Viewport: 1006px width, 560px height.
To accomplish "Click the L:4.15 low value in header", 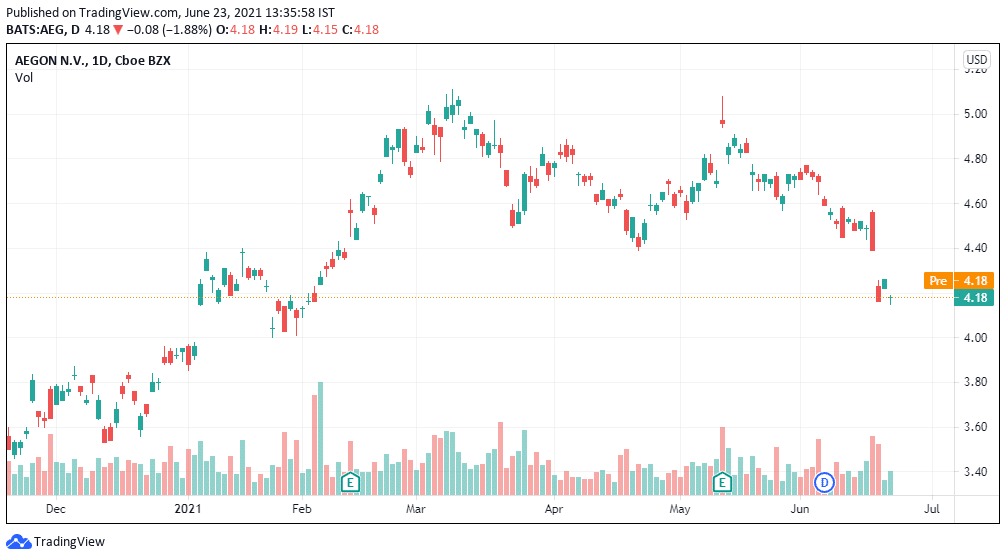I will (320, 30).
